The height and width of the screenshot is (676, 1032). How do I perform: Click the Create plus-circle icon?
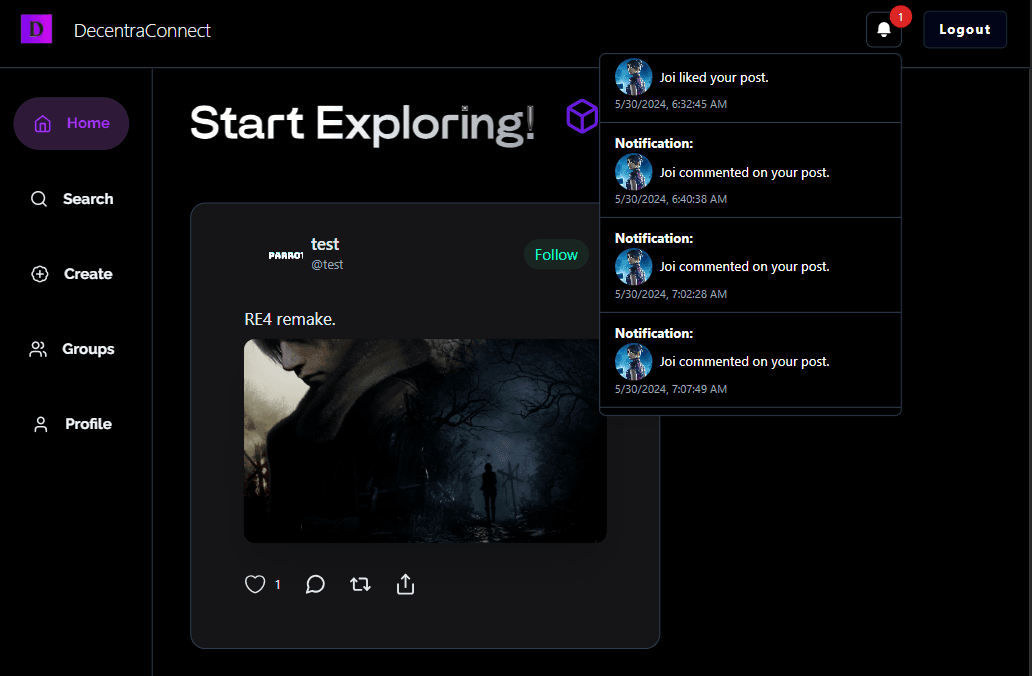coord(39,274)
